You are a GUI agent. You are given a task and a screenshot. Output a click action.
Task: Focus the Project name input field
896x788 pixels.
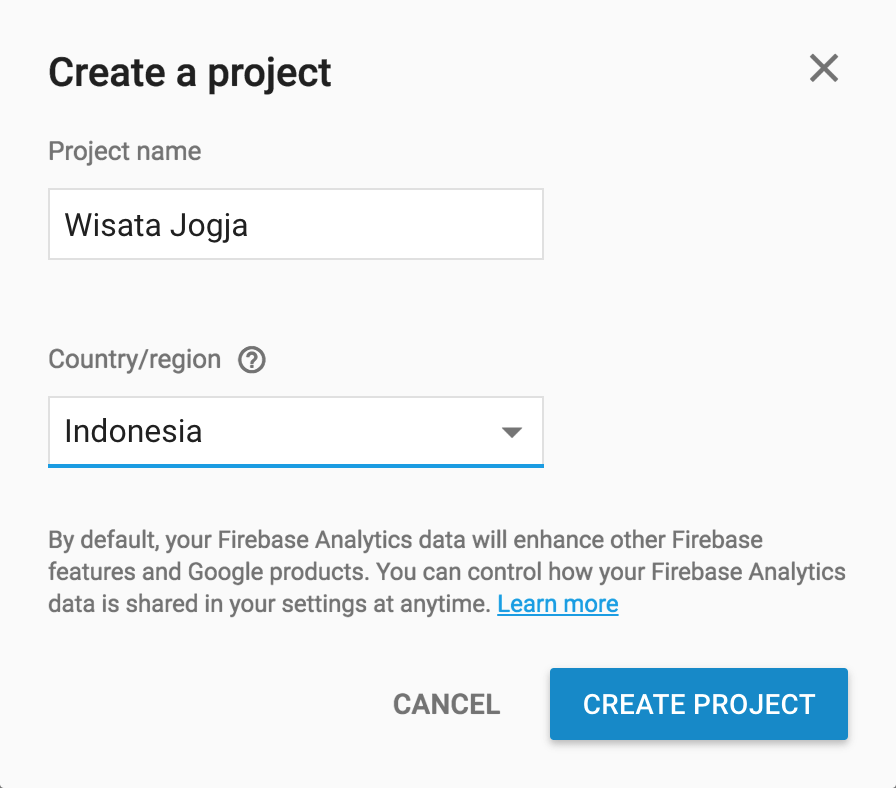coord(295,224)
